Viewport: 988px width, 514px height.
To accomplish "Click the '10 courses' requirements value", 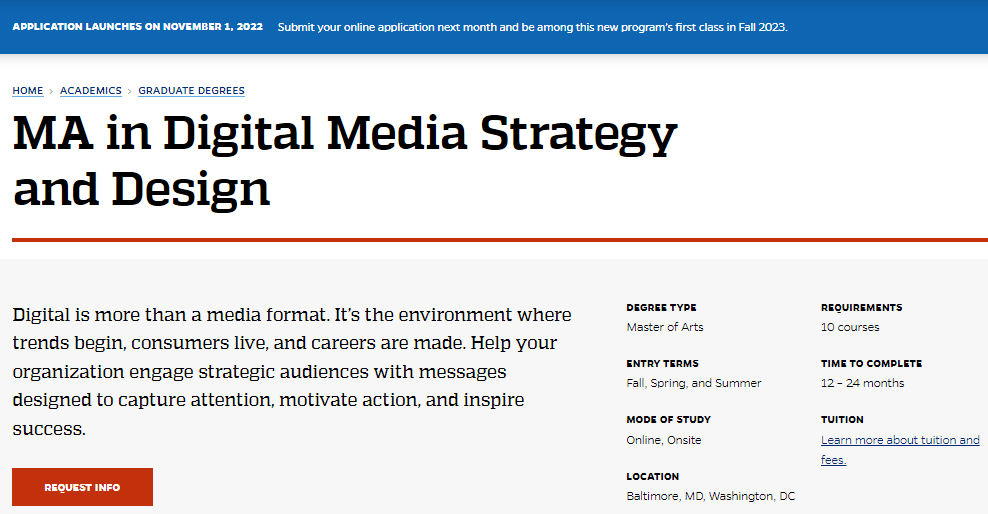I will (x=850, y=327).
